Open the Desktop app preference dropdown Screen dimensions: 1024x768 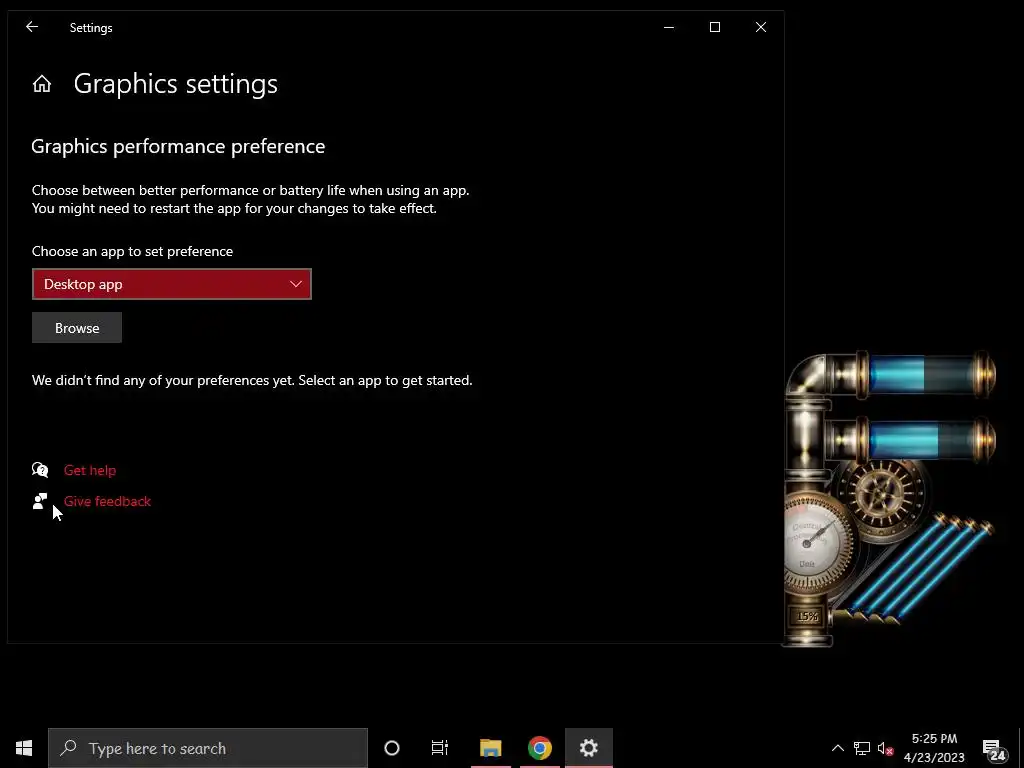pyautogui.click(x=172, y=284)
